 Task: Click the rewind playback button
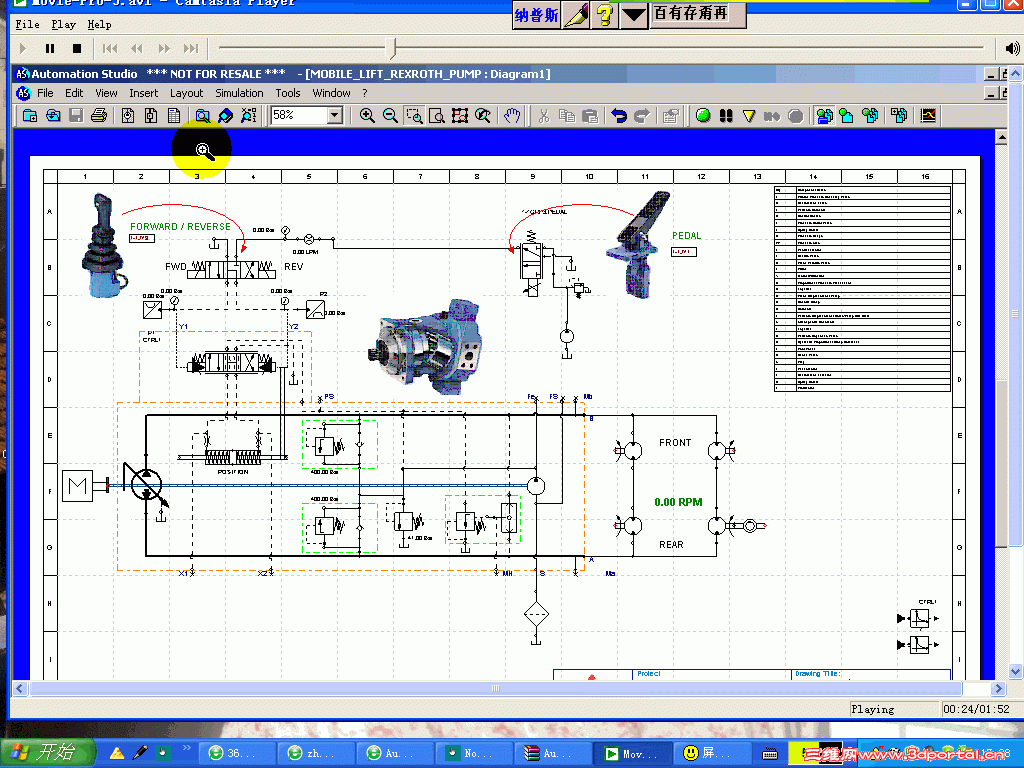[x=136, y=48]
